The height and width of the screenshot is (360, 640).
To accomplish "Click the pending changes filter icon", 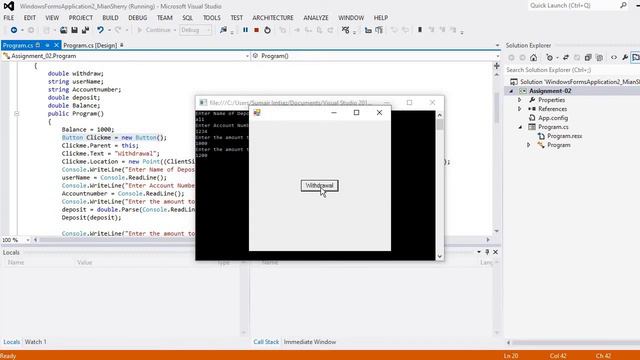I will pyautogui.click(x=549, y=58).
